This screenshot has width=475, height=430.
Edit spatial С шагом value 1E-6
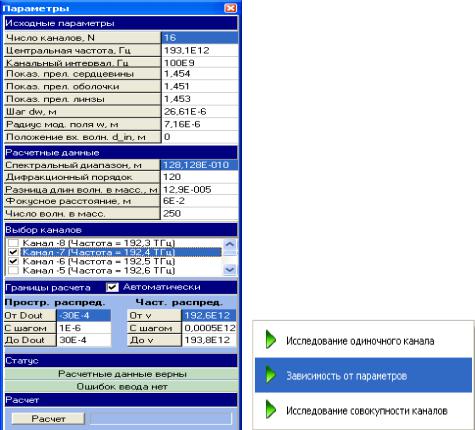pos(84,328)
